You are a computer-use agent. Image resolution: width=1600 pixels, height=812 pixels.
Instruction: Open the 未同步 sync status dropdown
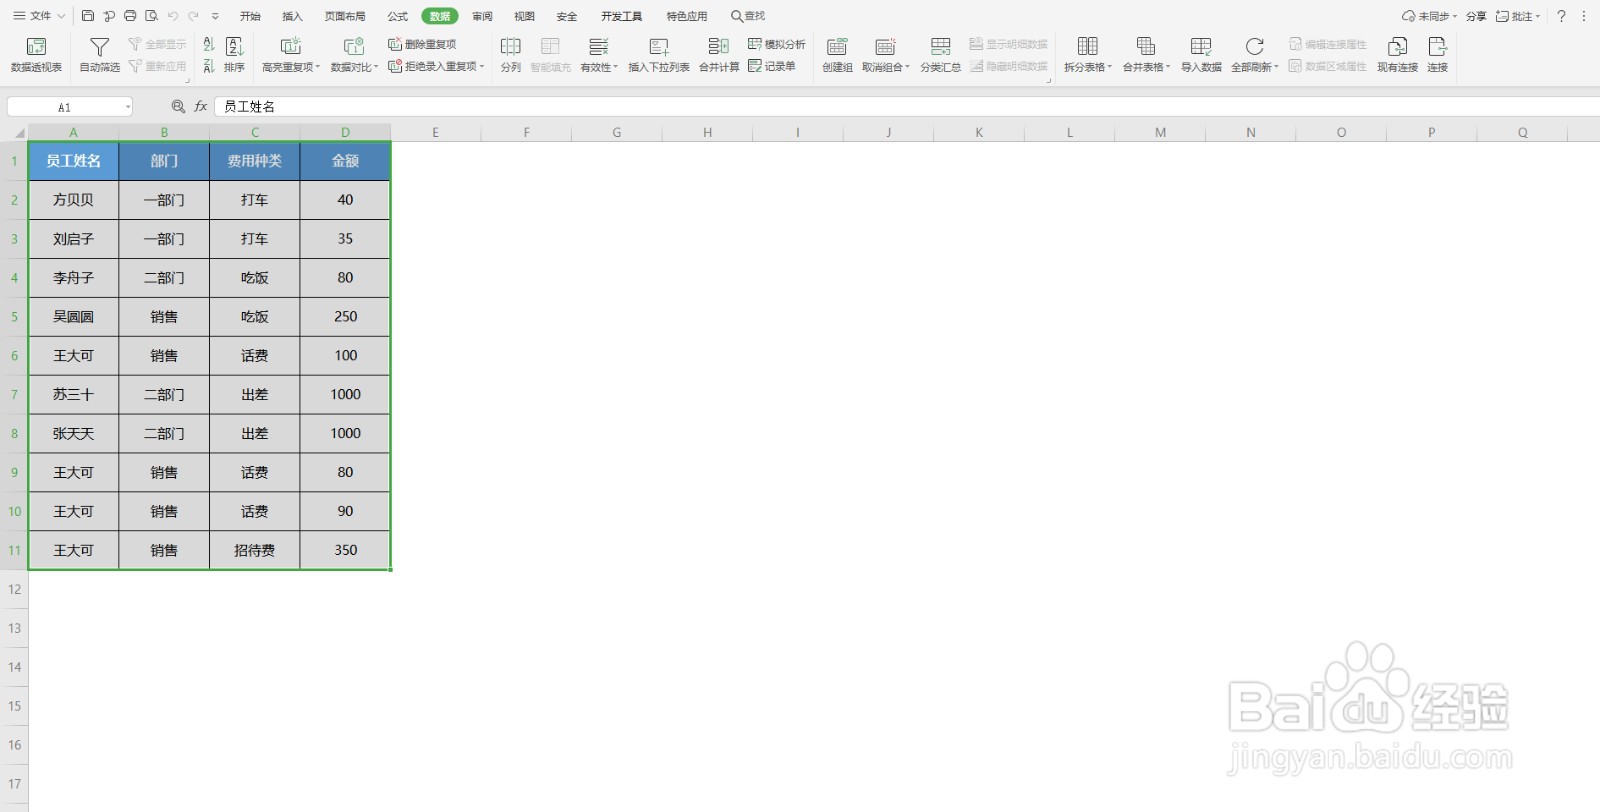[x=1430, y=16]
